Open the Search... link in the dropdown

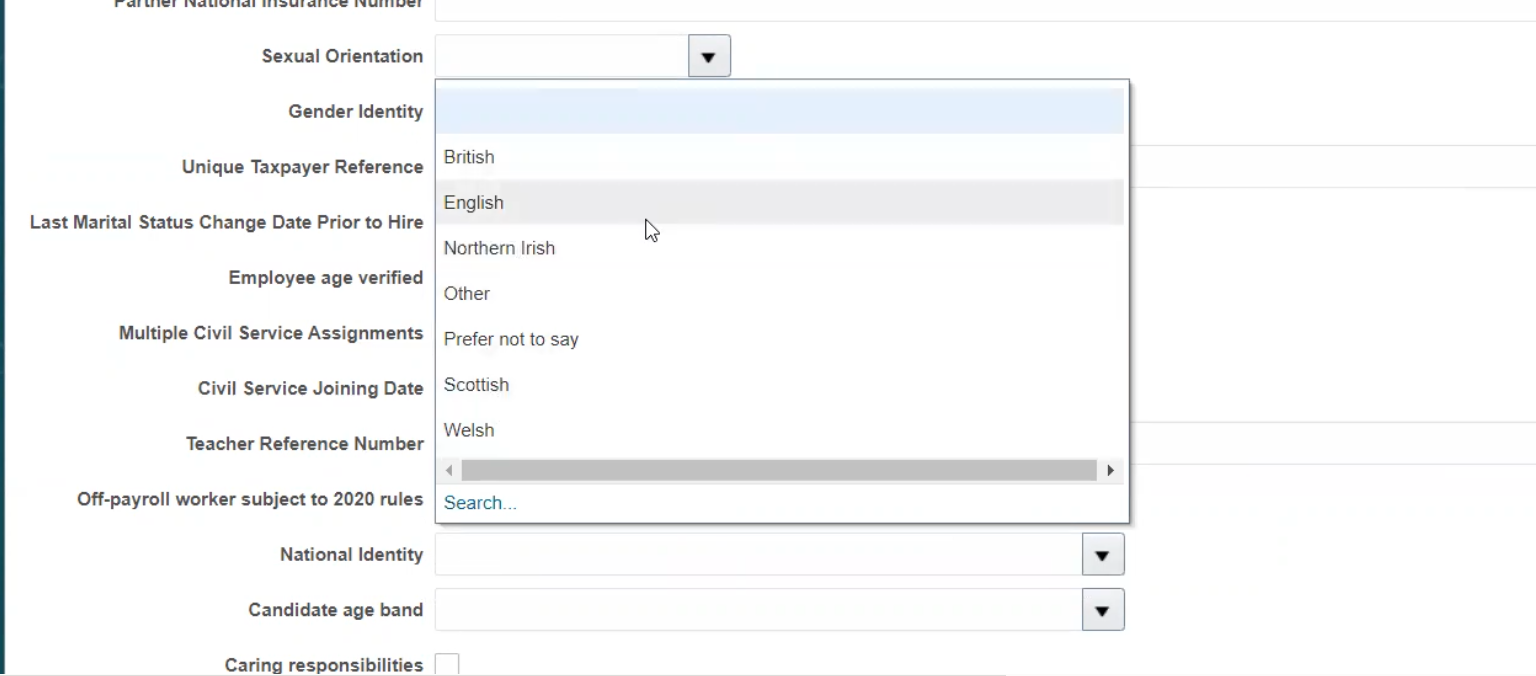(x=480, y=503)
